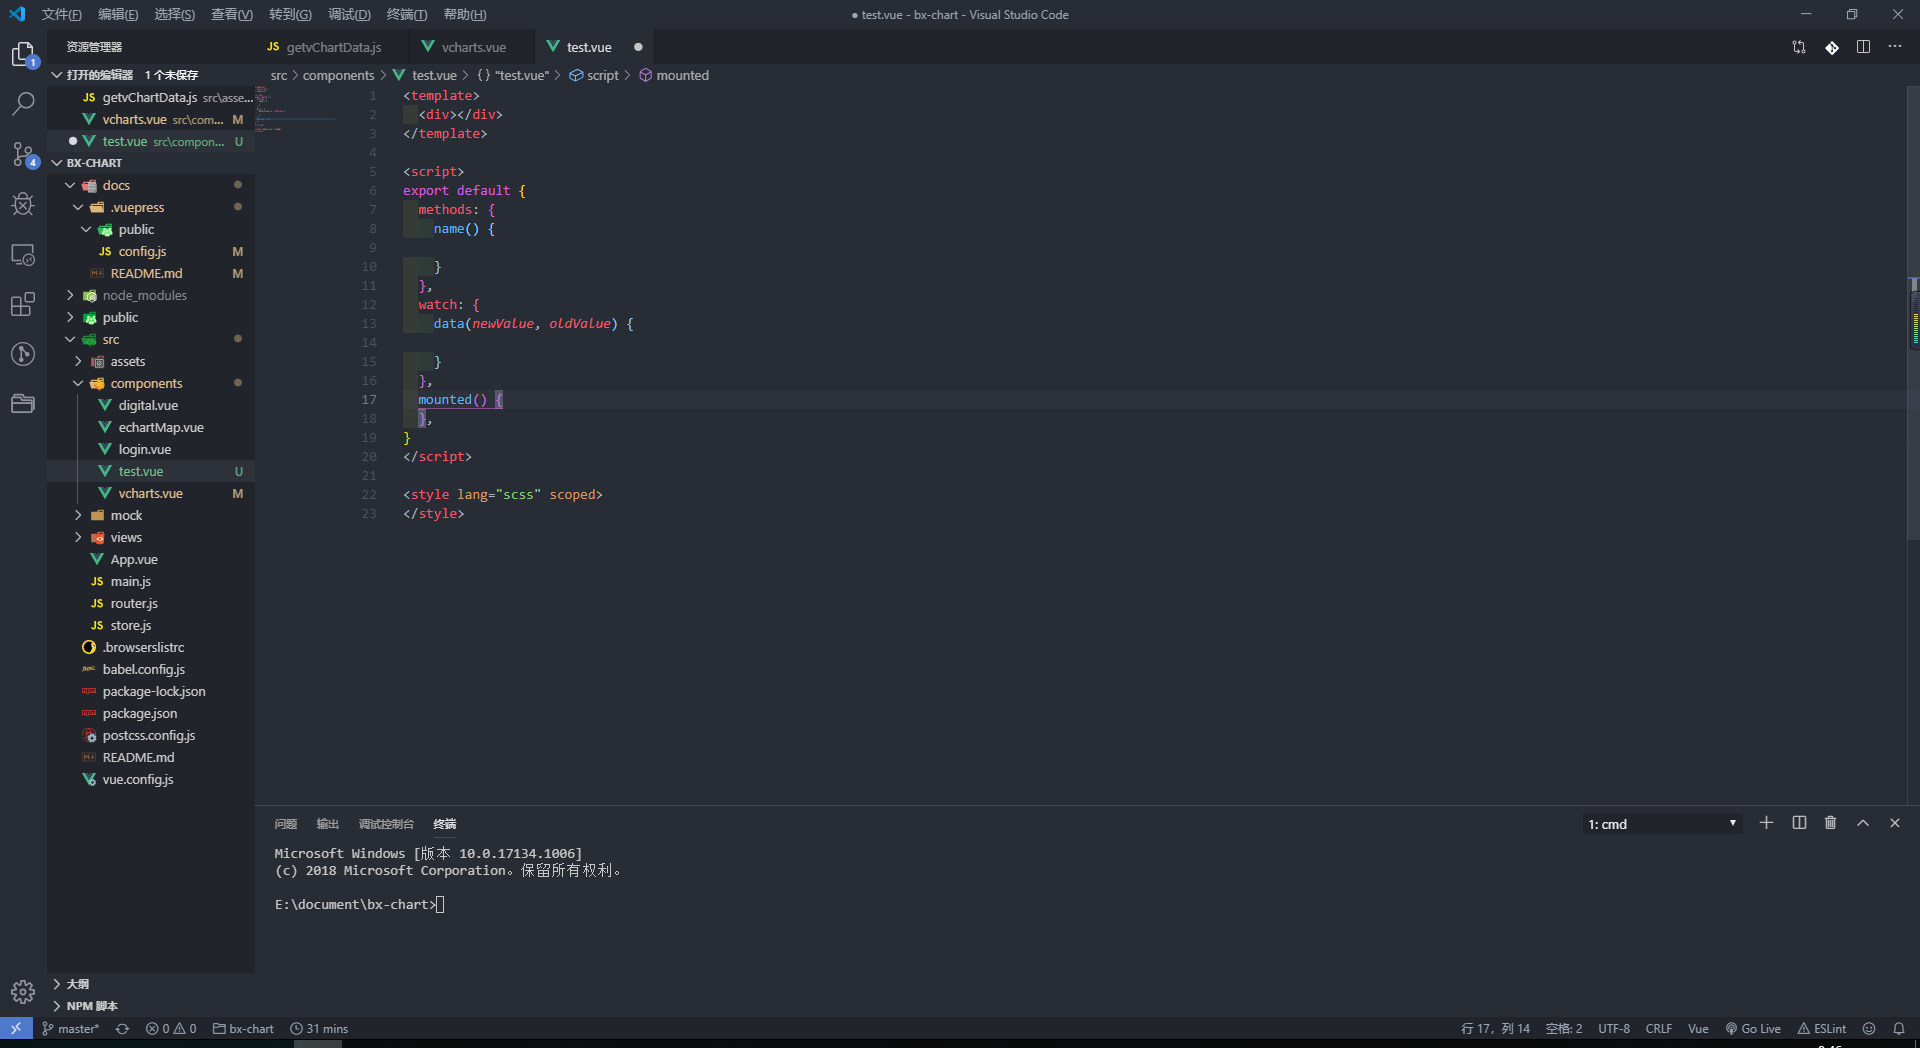Open the Terminal menu
Image resolution: width=1920 pixels, height=1048 pixels.
click(407, 14)
